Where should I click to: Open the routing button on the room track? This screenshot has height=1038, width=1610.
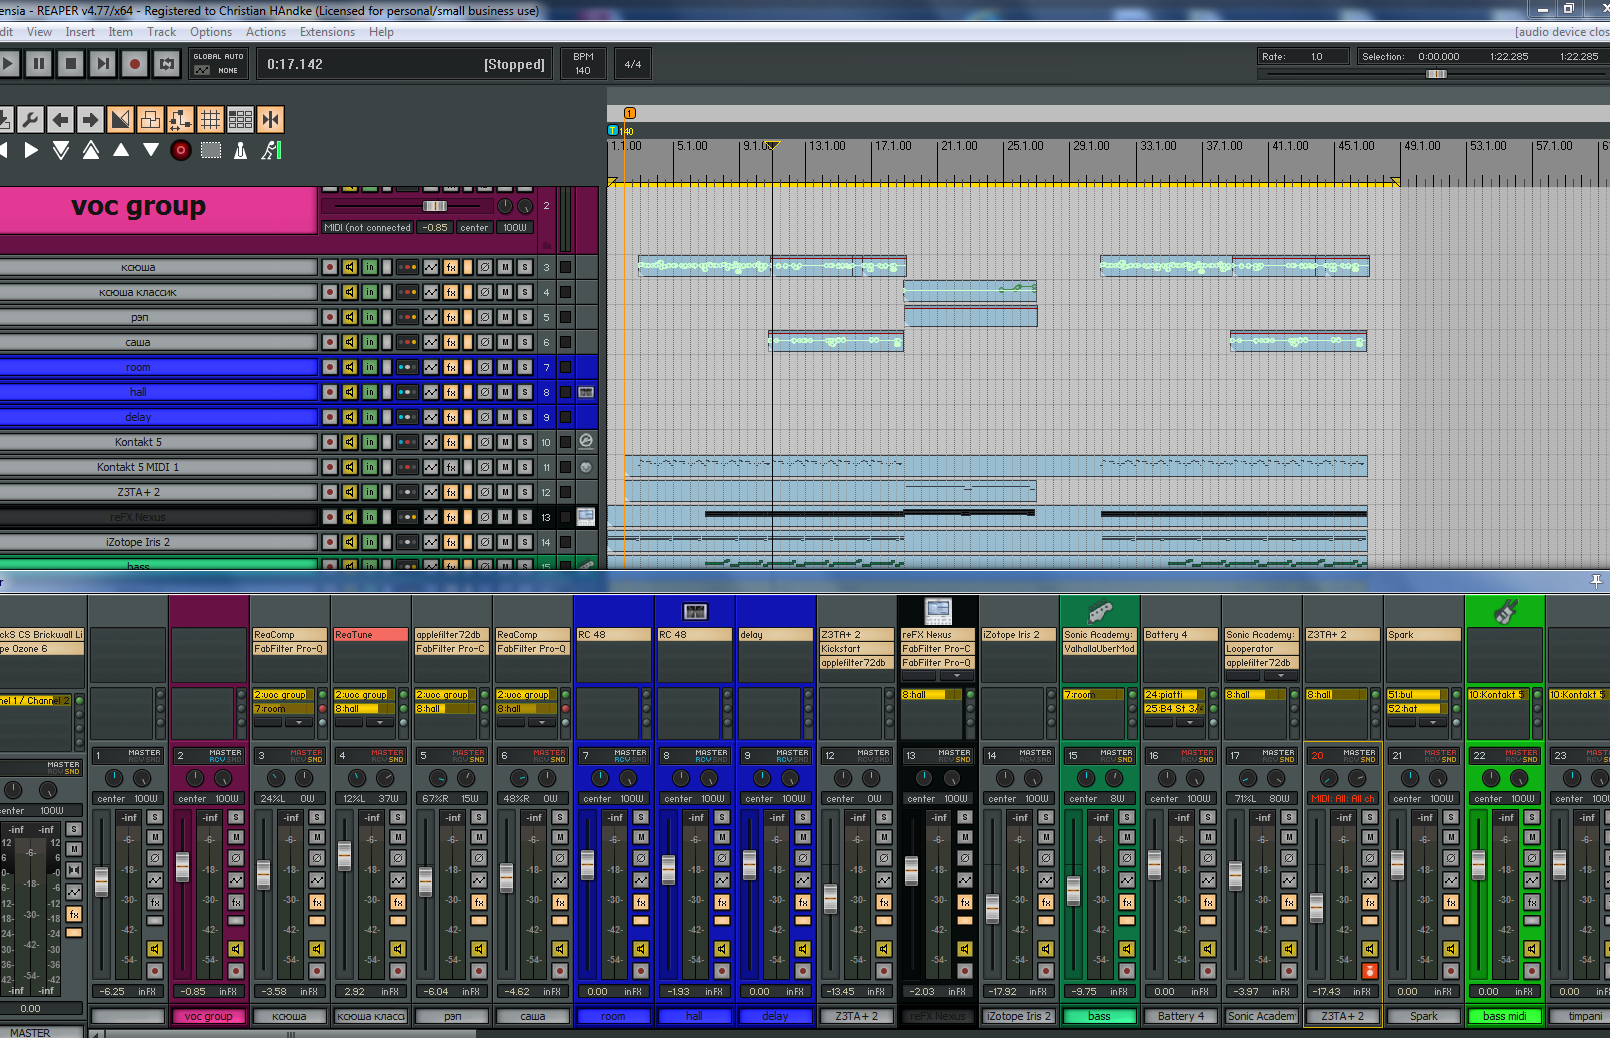tap(407, 367)
